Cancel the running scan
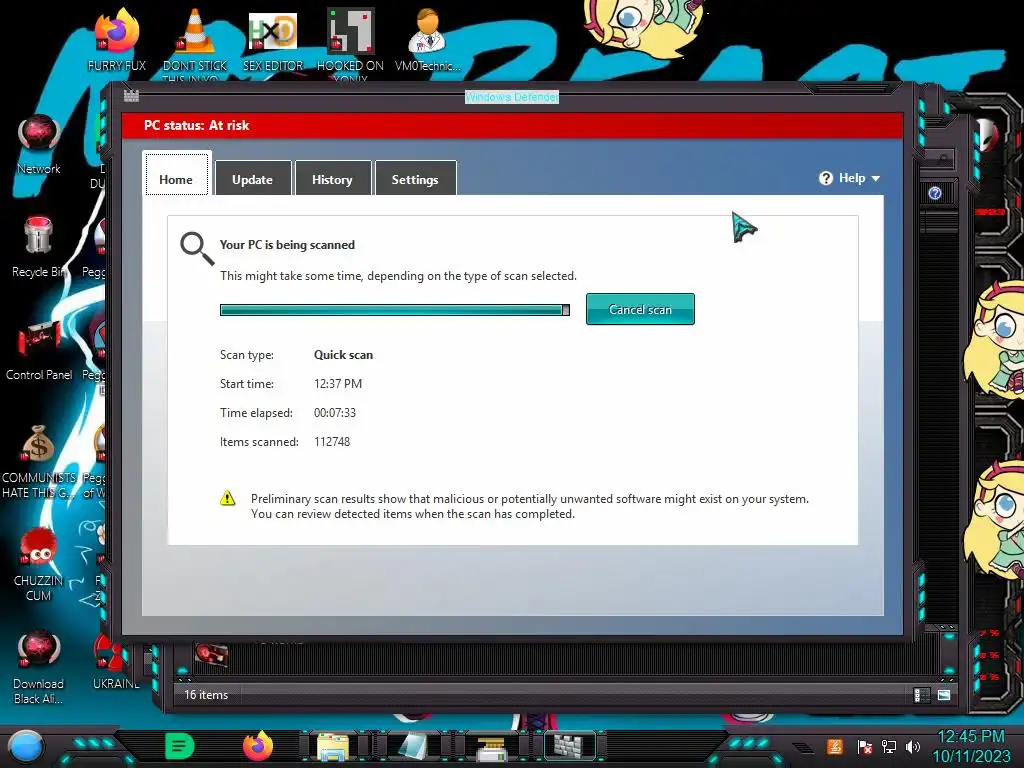The height and width of the screenshot is (768, 1024). tap(640, 309)
